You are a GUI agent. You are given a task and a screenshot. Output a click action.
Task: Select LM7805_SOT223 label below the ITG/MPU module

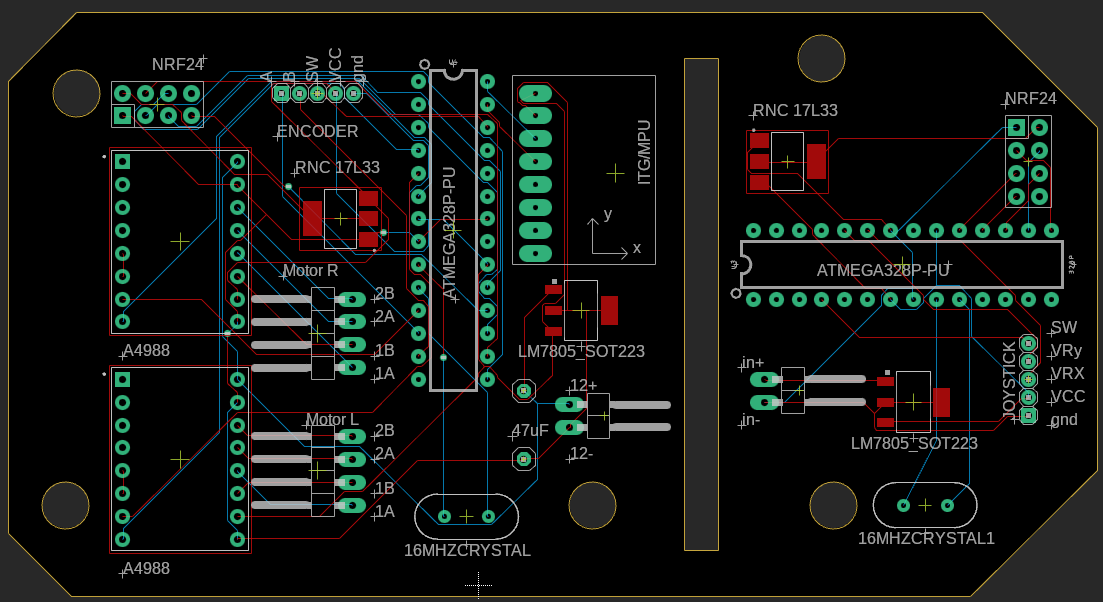tap(581, 352)
